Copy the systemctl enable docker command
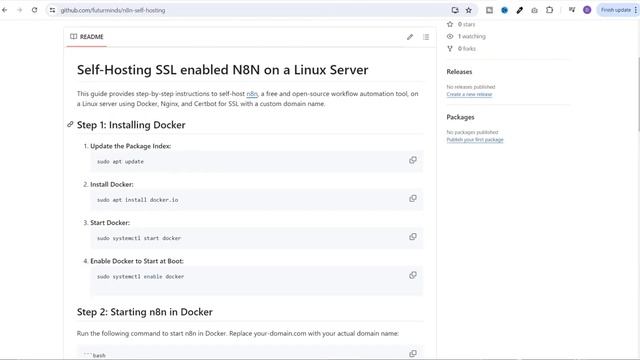The image size is (640, 360). [413, 275]
